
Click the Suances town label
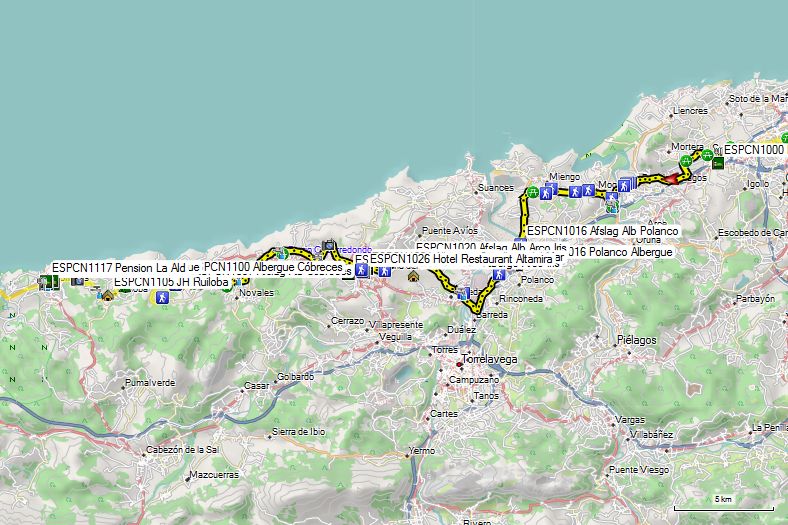(495, 187)
